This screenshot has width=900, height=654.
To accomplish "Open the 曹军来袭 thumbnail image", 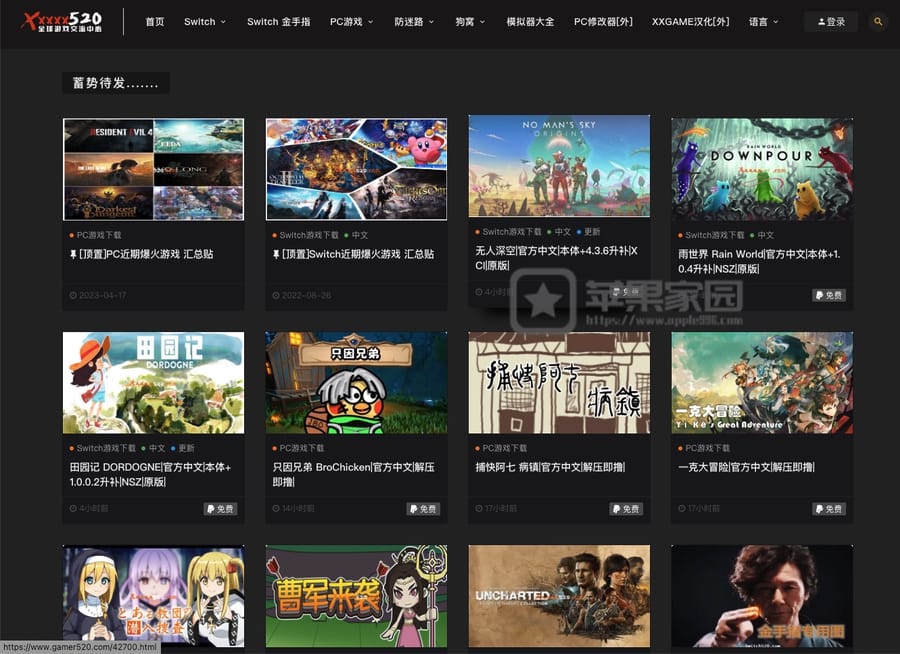I will tap(356, 596).
